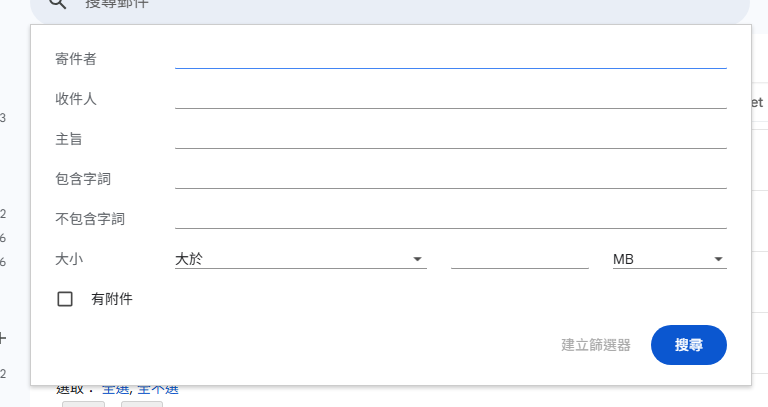This screenshot has height=407, width=768.
Task: Select the 主旨 input field
Action: [x=450, y=138]
